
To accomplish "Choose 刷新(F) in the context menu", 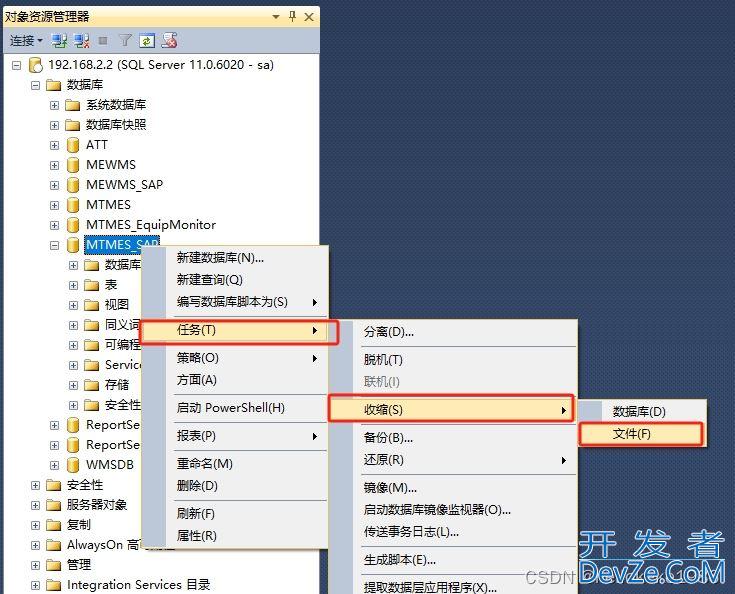I will pyautogui.click(x=234, y=514).
